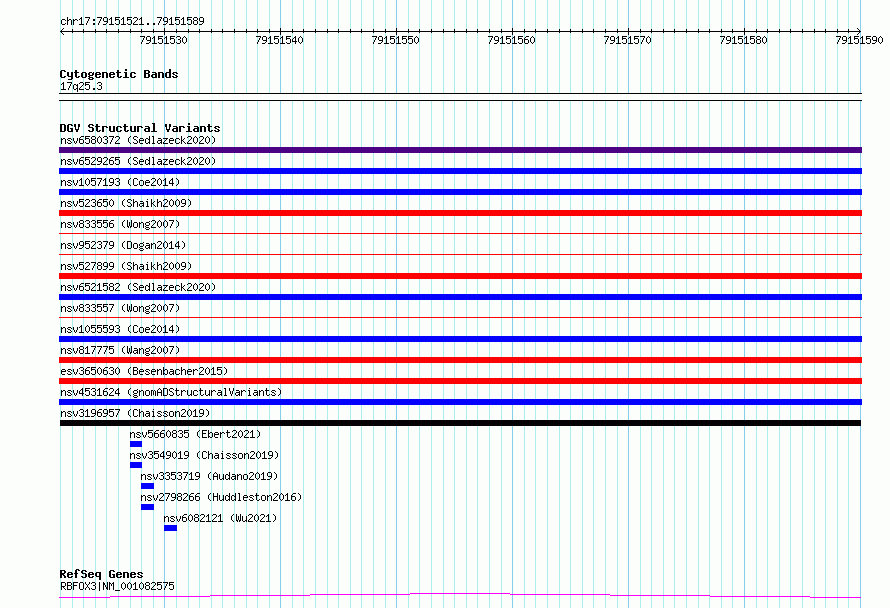Open nsv527899 (Shaikh2009) variant label
The width and height of the screenshot is (890, 608).
(x=126, y=266)
